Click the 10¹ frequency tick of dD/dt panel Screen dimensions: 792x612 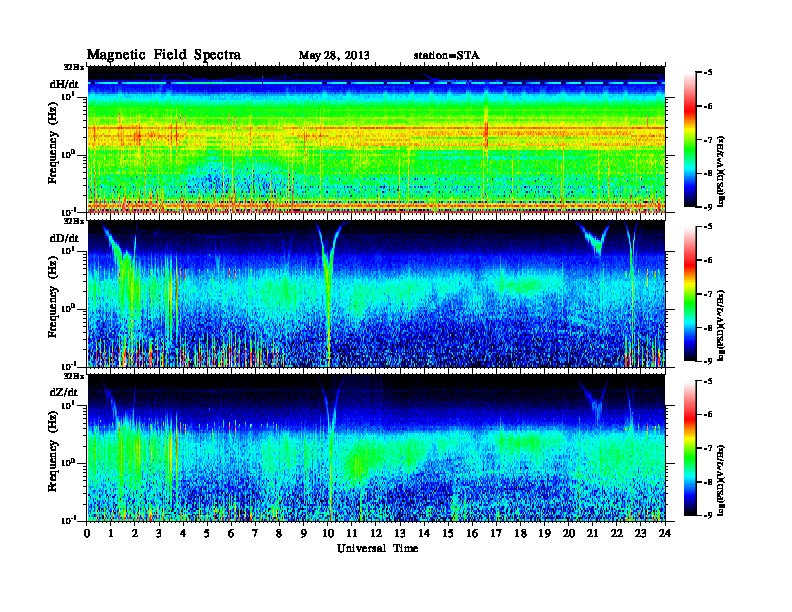pyautogui.click(x=68, y=251)
